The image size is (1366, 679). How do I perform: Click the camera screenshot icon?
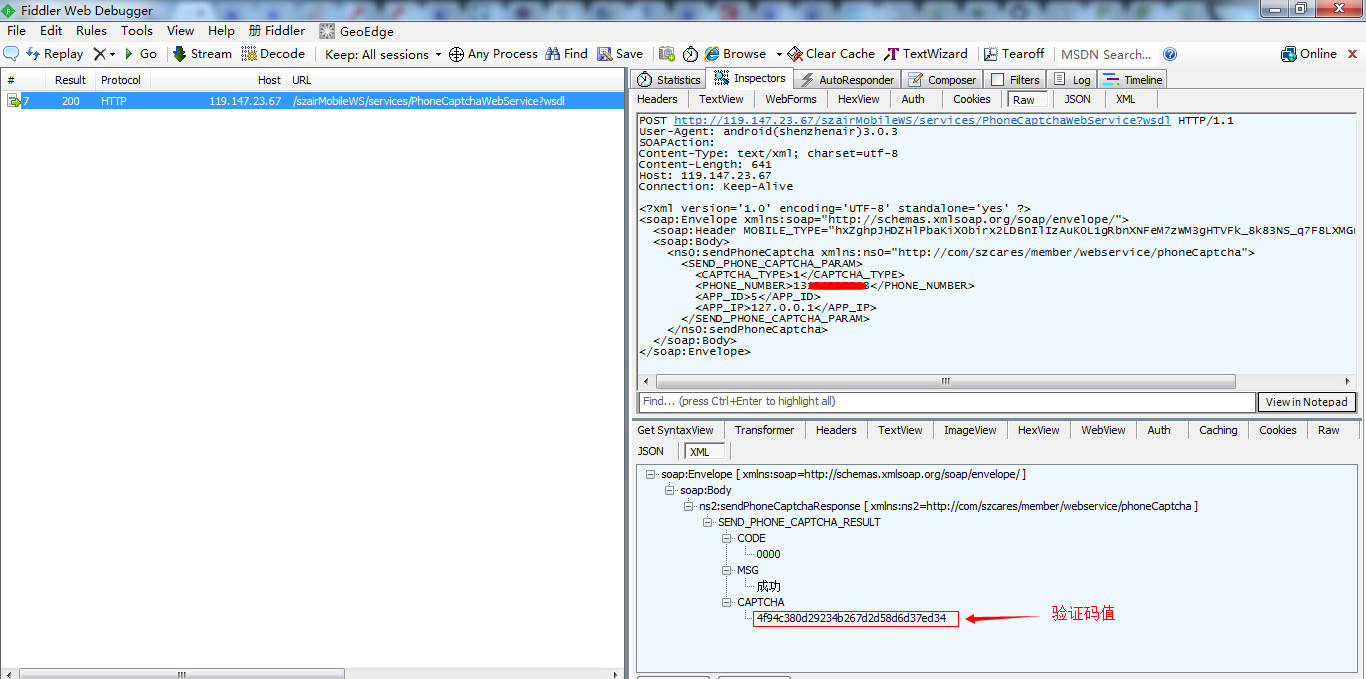[666, 54]
